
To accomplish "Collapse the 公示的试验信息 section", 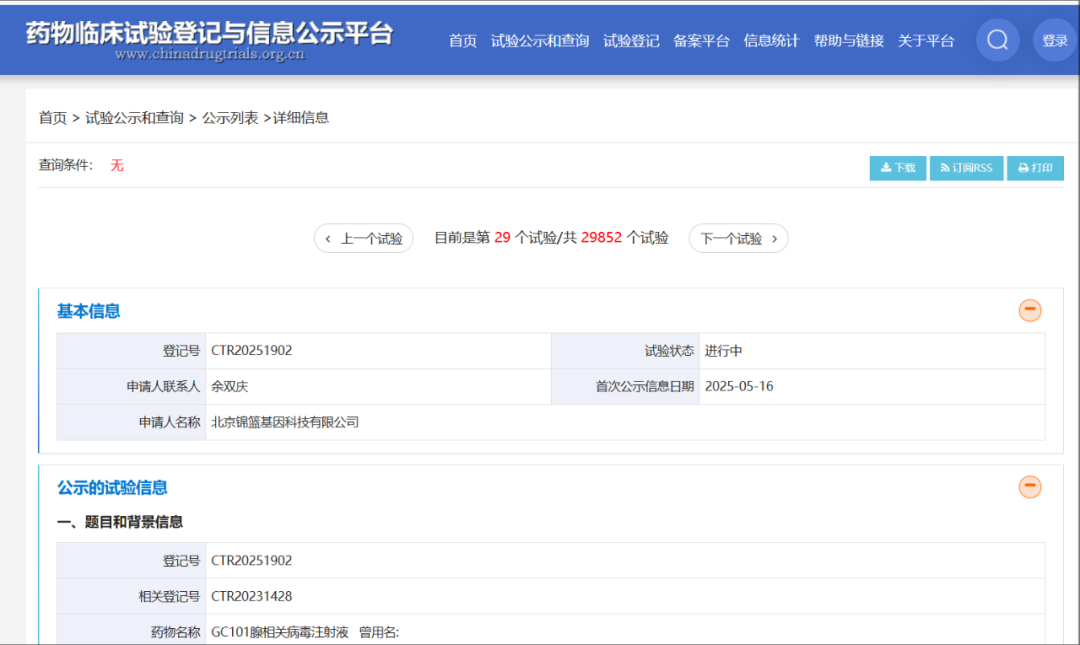I will click(1030, 487).
